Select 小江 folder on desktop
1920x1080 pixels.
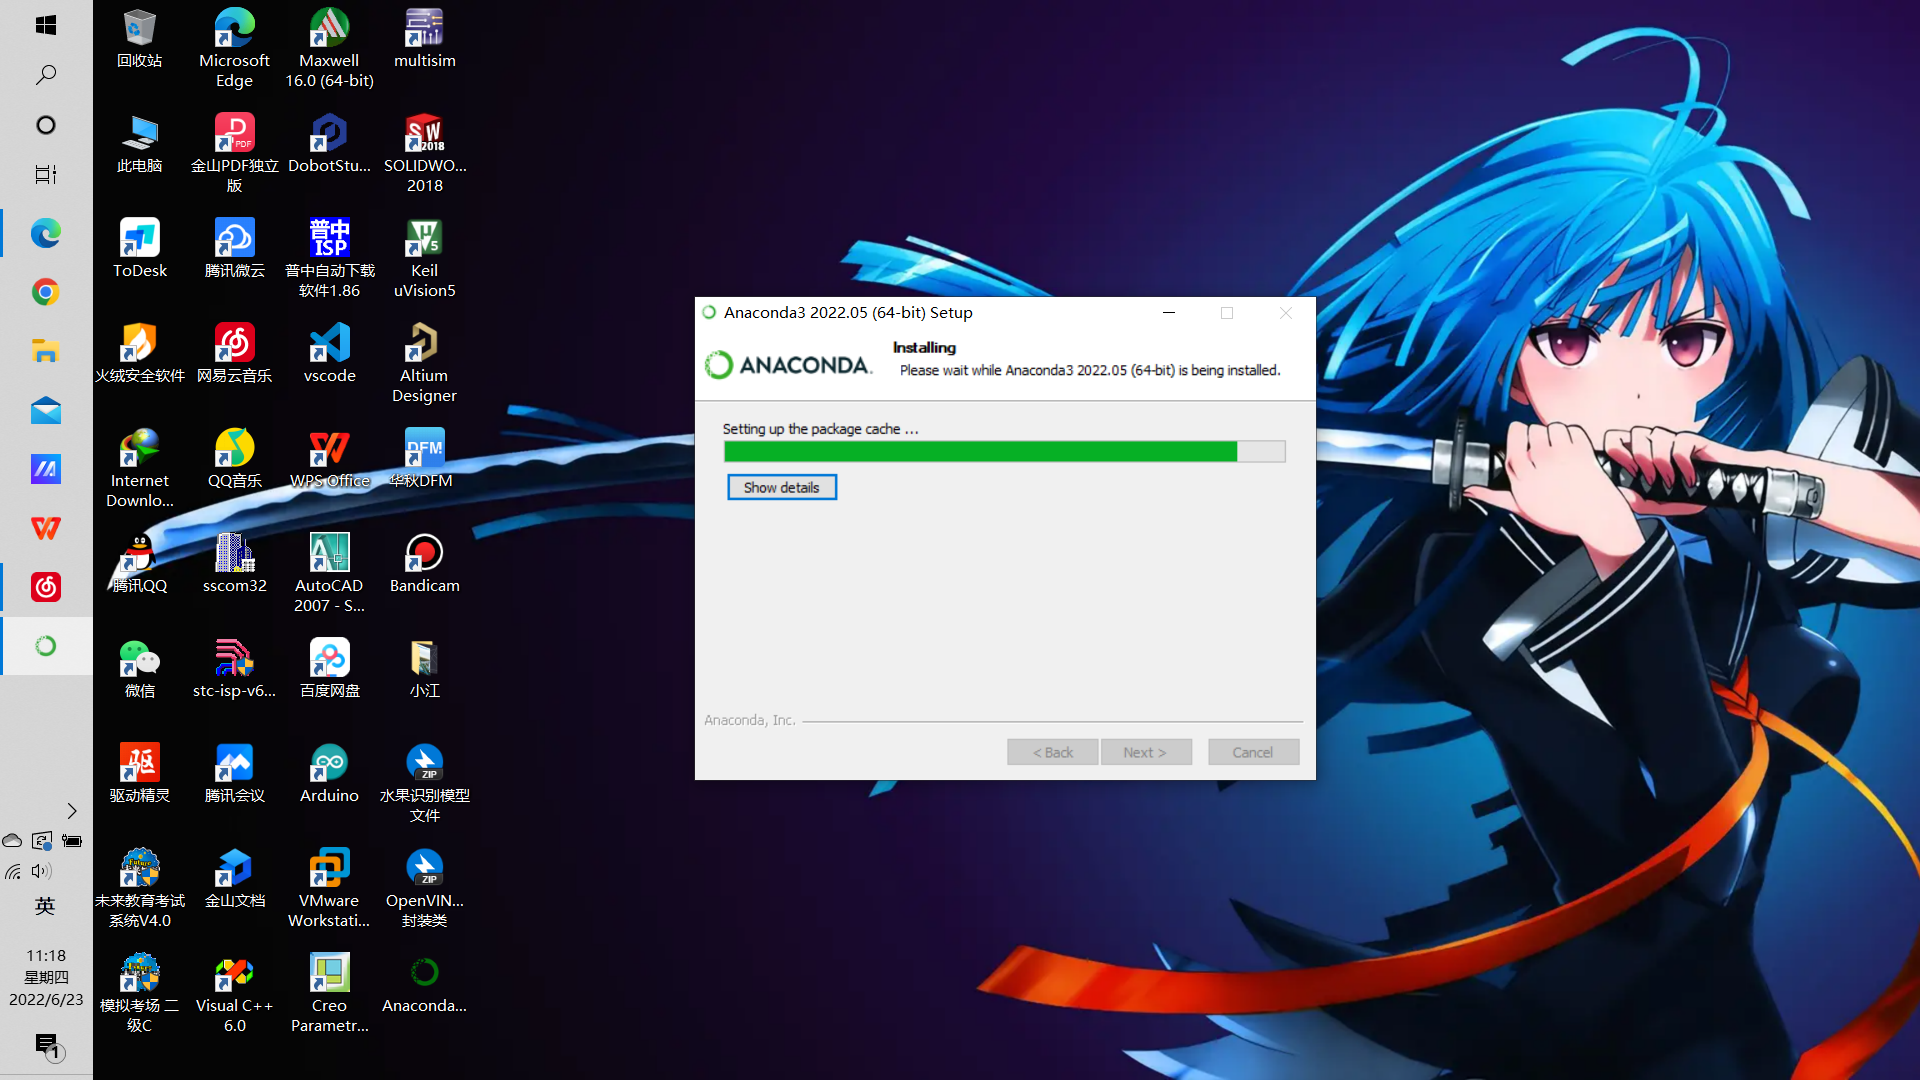424,670
